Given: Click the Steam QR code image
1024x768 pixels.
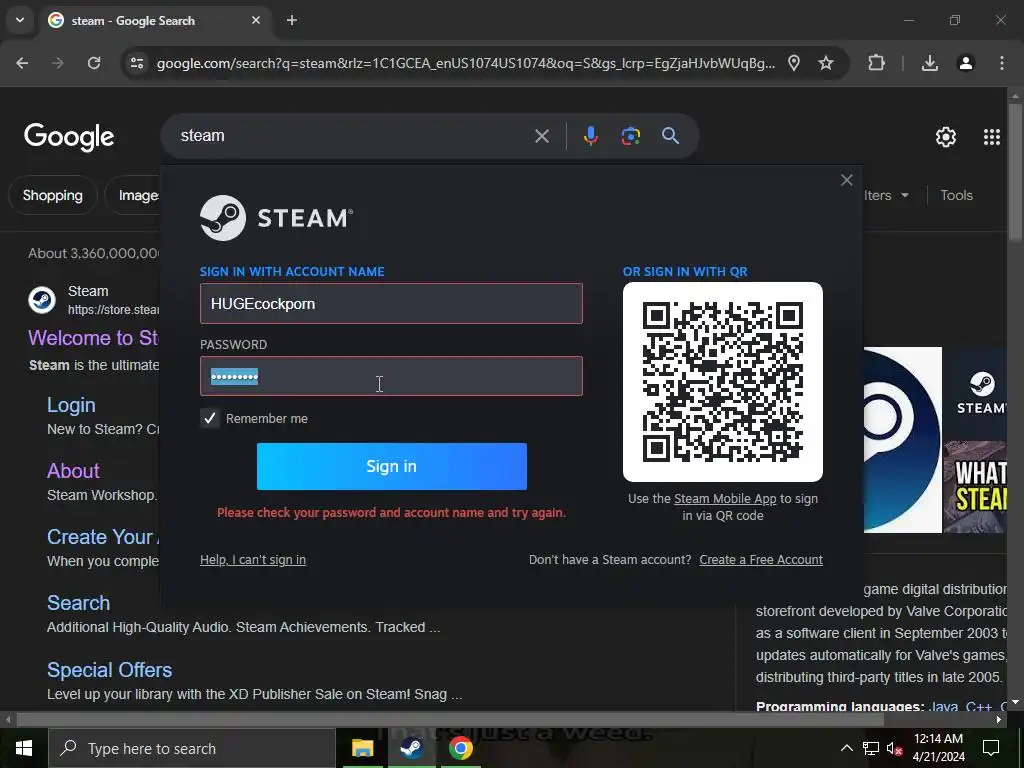Looking at the screenshot, I should tap(723, 382).
